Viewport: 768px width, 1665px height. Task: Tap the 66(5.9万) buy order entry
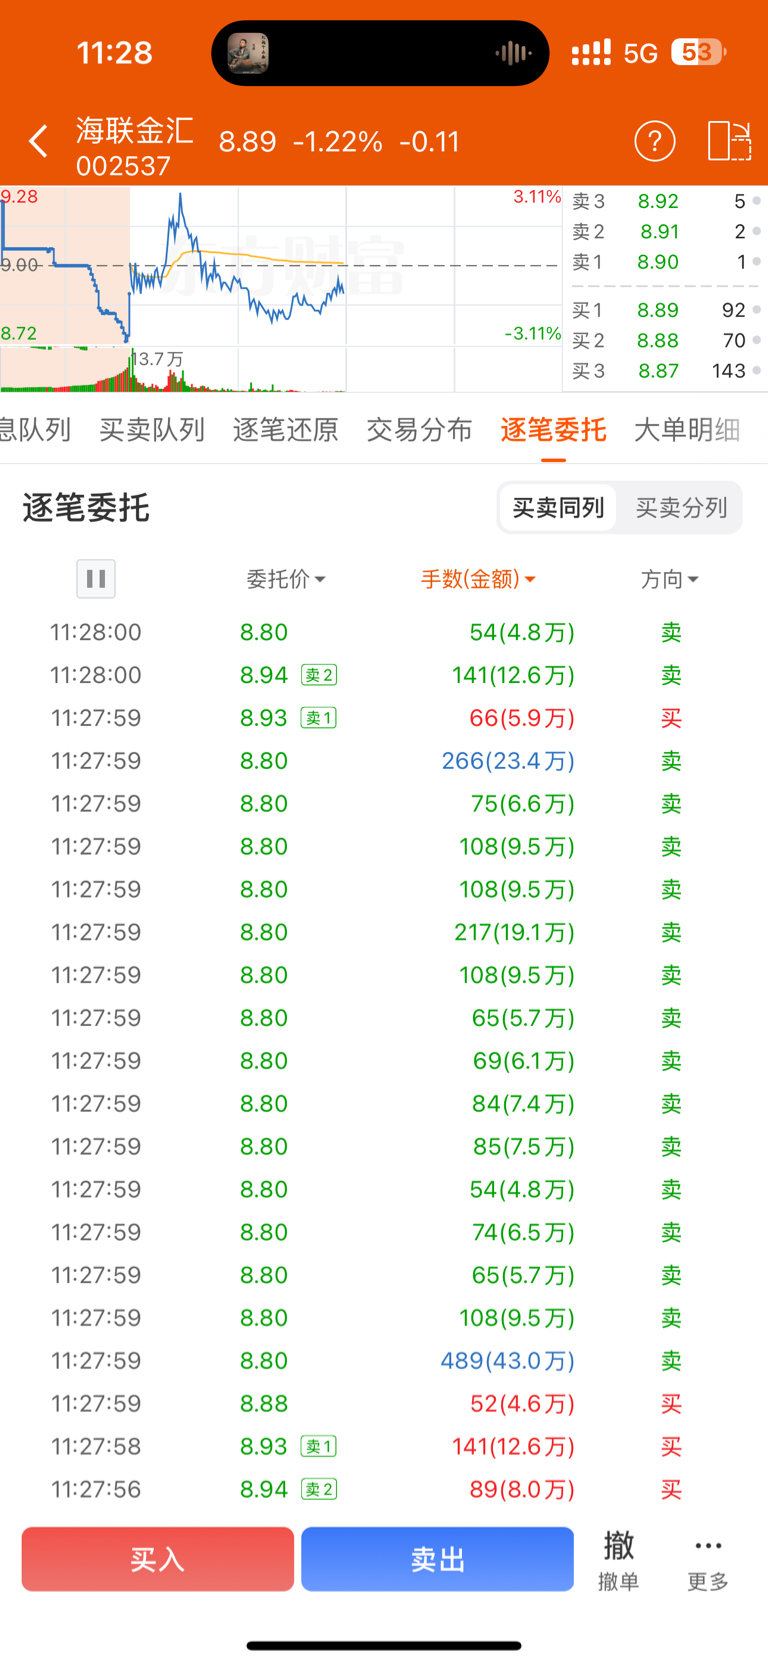point(384,718)
